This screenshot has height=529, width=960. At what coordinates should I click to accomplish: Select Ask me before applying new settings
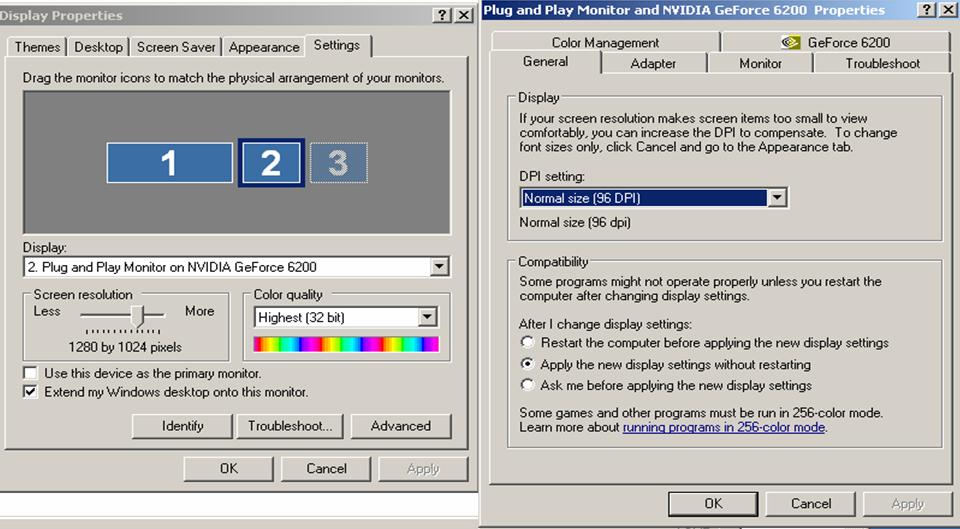pos(527,385)
